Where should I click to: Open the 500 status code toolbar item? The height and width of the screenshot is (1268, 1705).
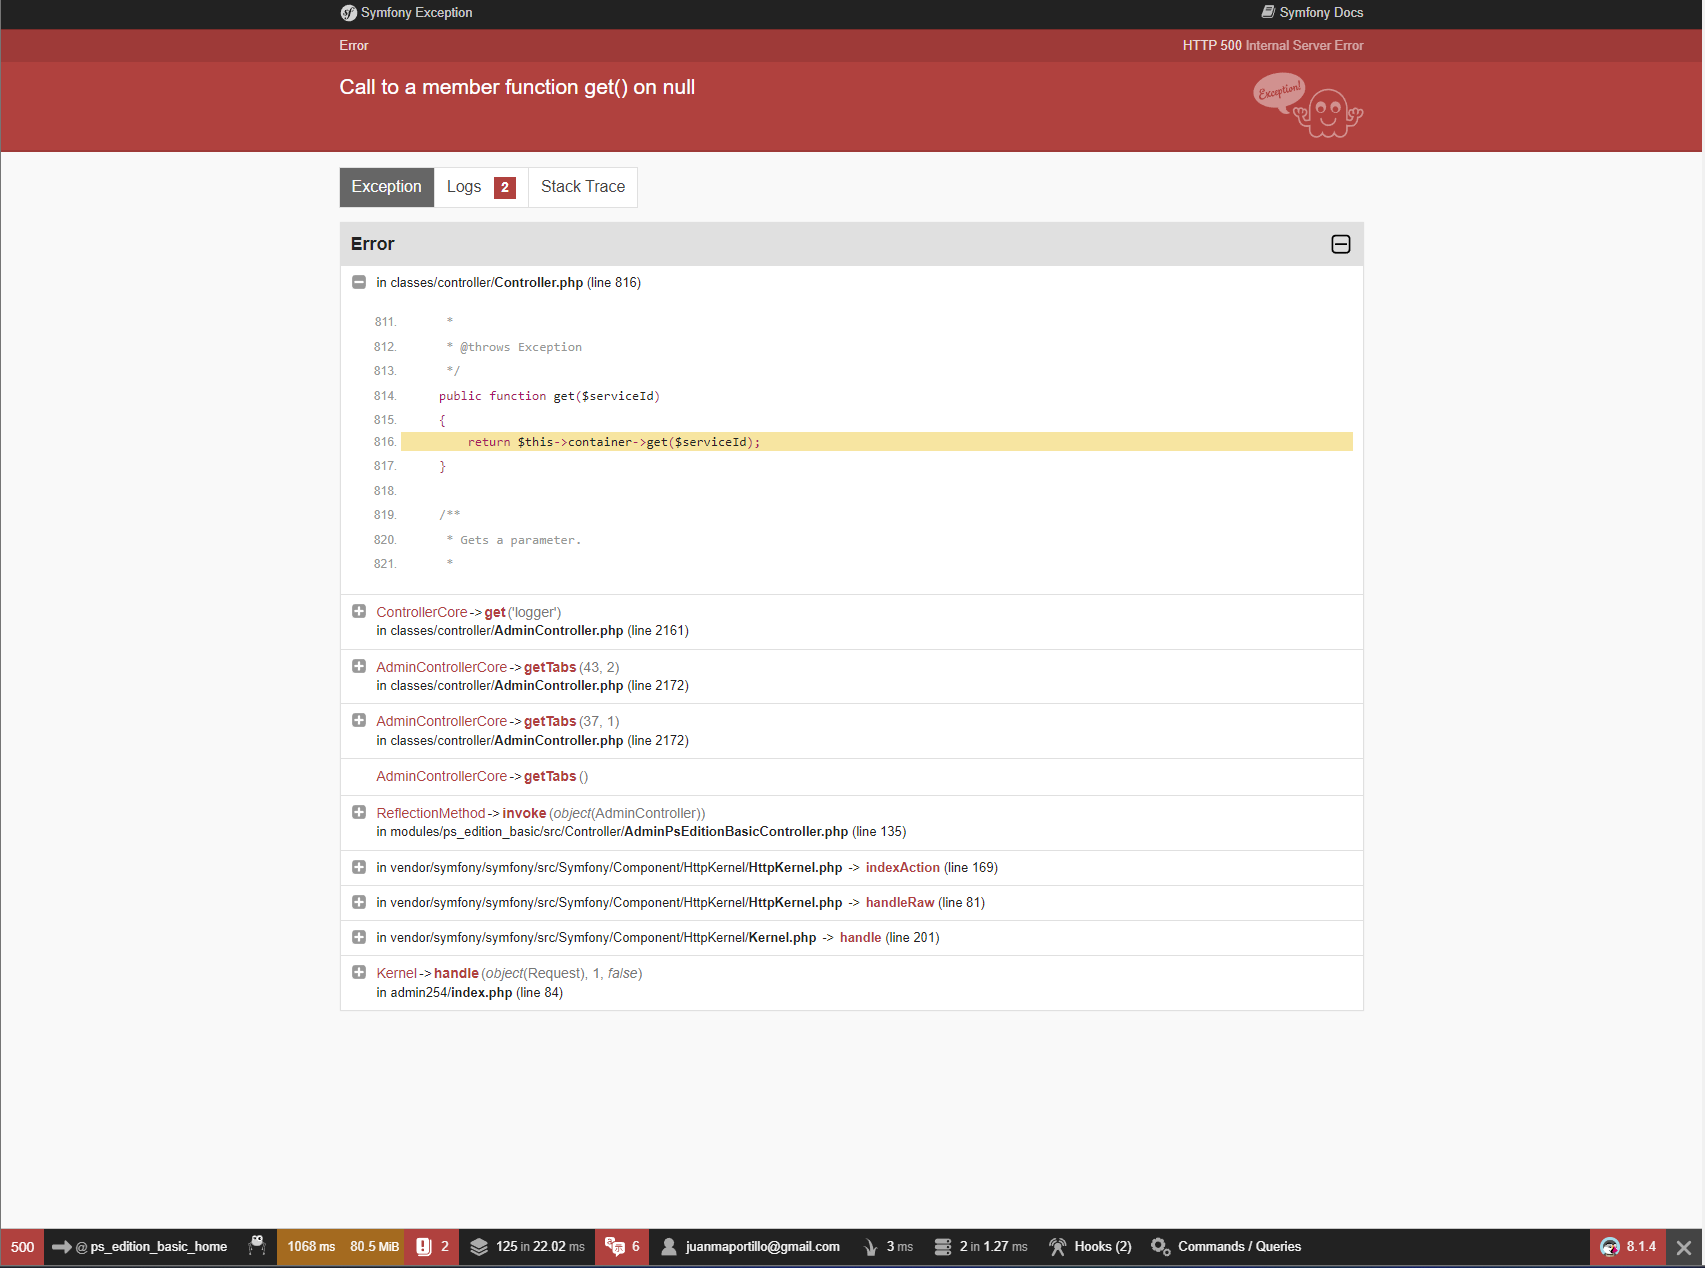(x=22, y=1247)
